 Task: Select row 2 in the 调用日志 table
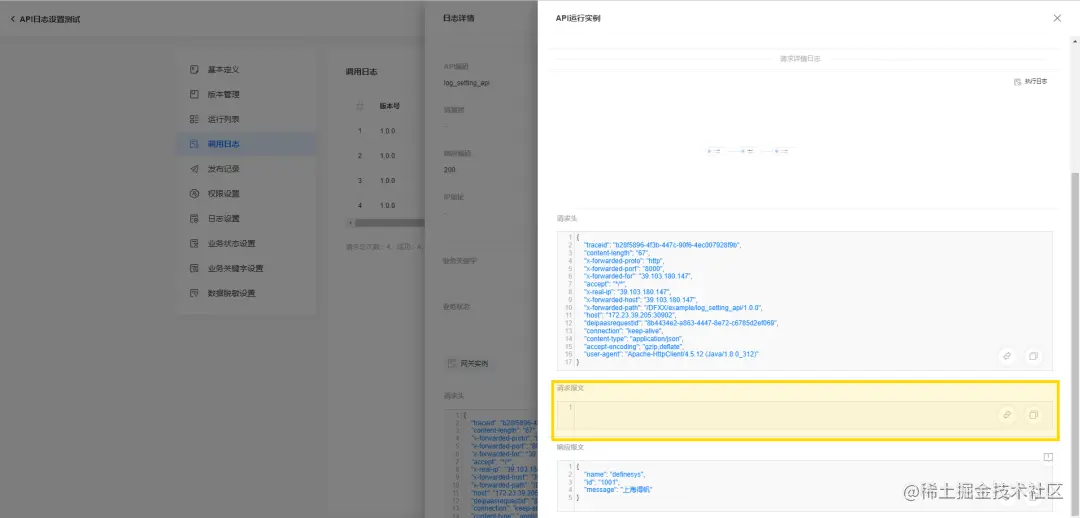386,156
